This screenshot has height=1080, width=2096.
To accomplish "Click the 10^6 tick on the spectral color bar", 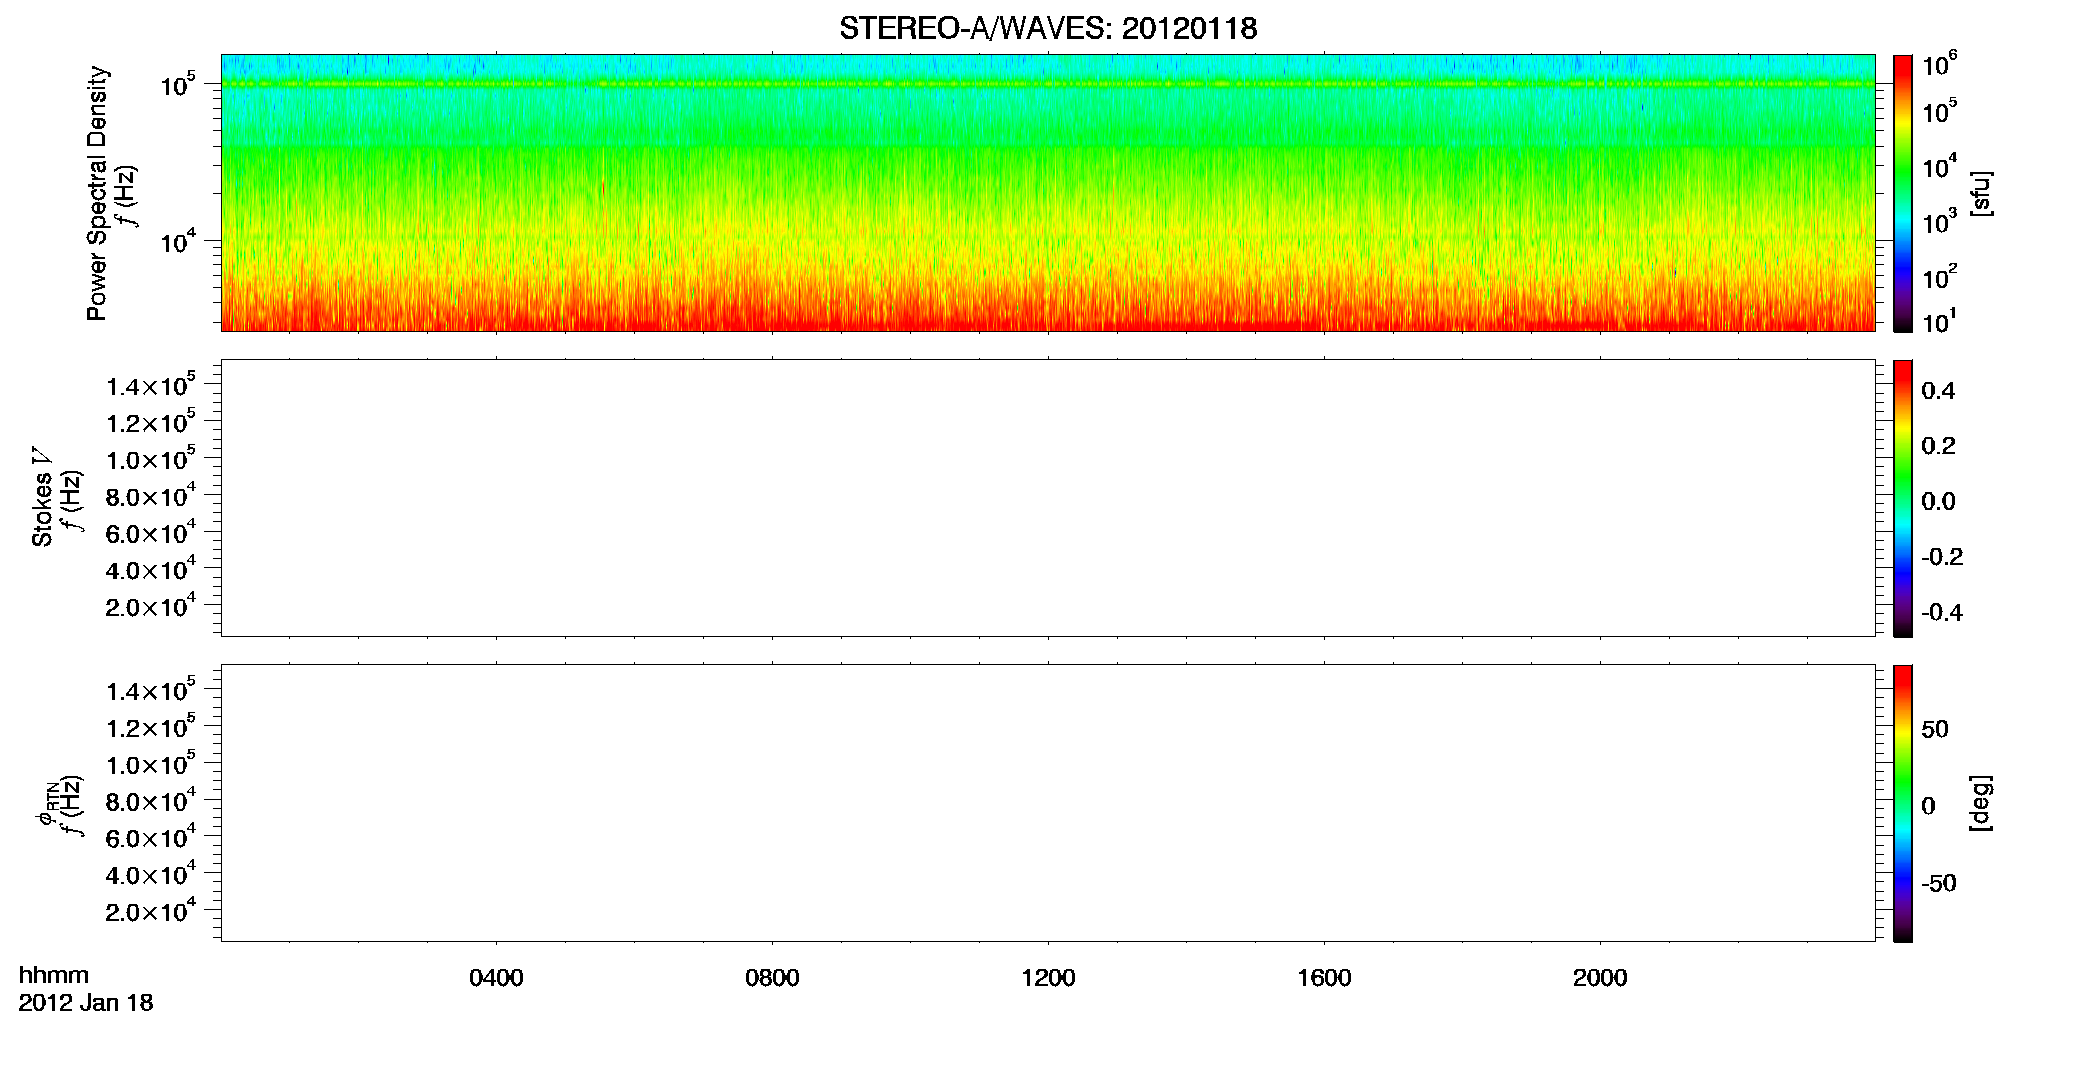I will [x=1940, y=65].
